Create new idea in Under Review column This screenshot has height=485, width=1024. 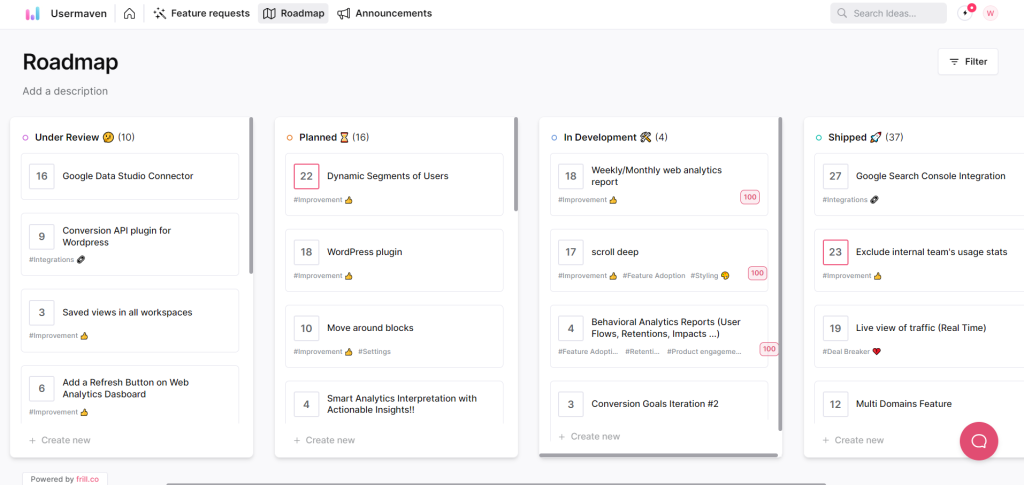tap(60, 441)
